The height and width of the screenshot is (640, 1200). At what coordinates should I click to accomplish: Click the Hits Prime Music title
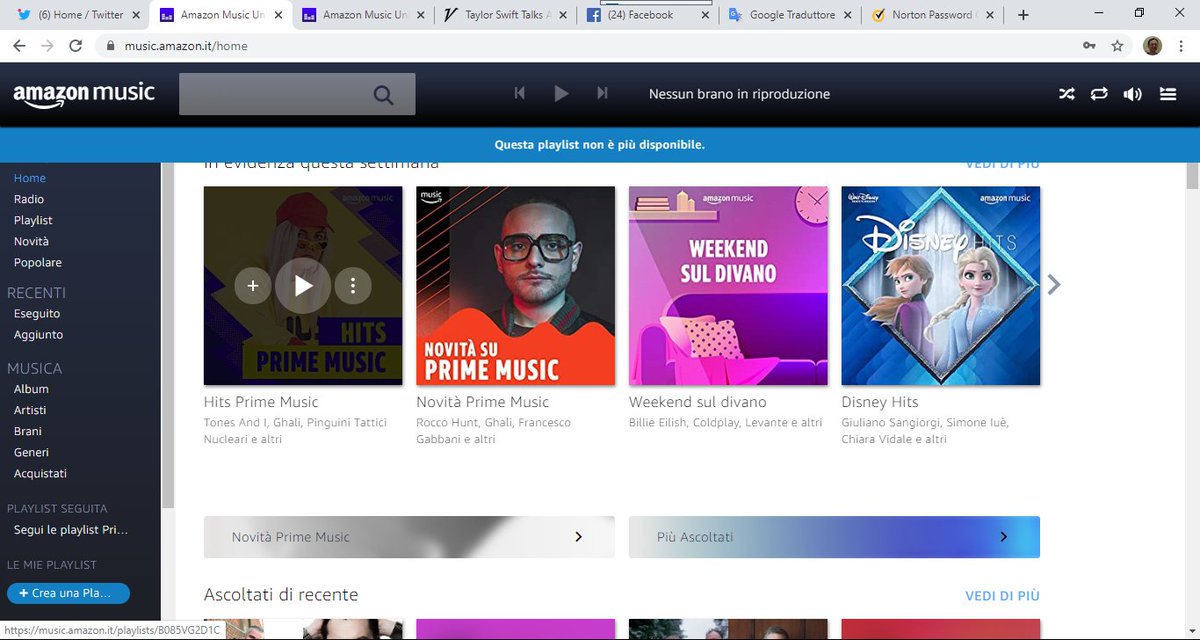261,402
